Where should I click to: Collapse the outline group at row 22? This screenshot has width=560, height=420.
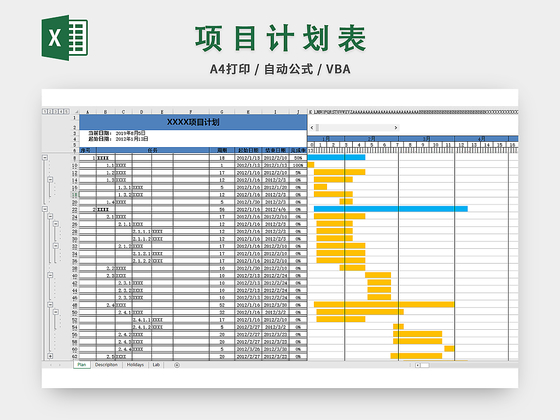coord(45,209)
